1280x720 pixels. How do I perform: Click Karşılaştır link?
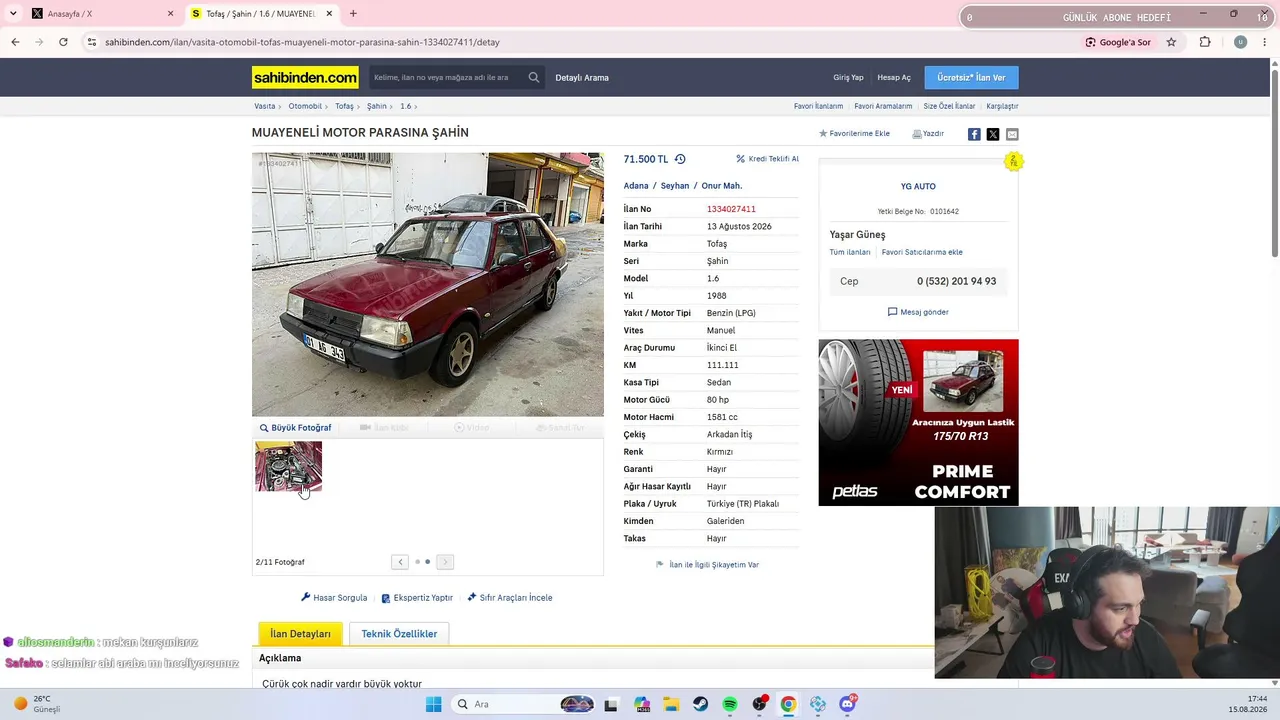click(1002, 106)
